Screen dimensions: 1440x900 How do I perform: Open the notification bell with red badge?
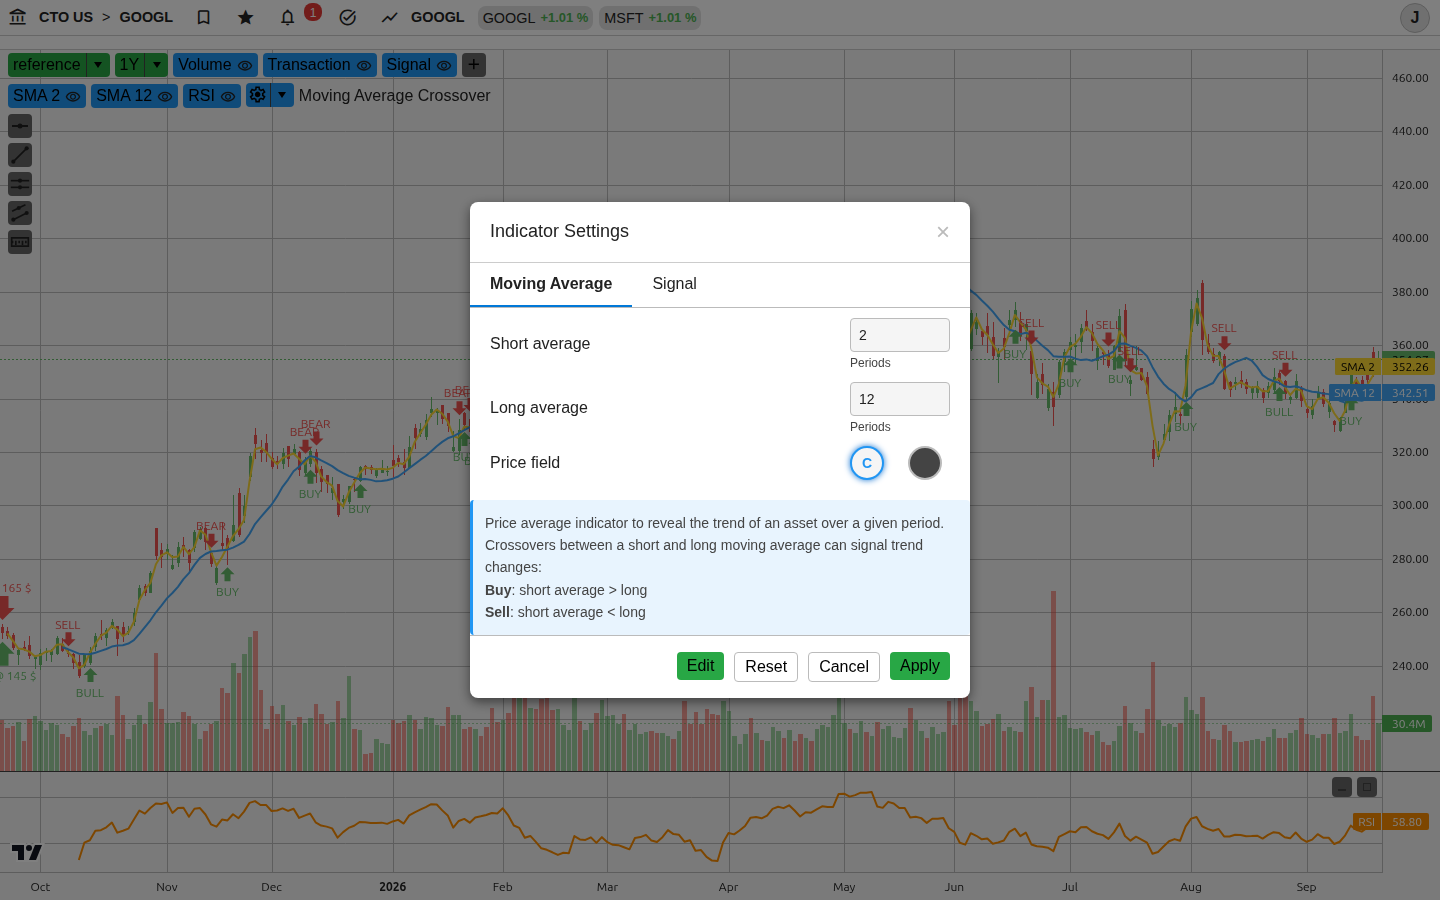(288, 17)
